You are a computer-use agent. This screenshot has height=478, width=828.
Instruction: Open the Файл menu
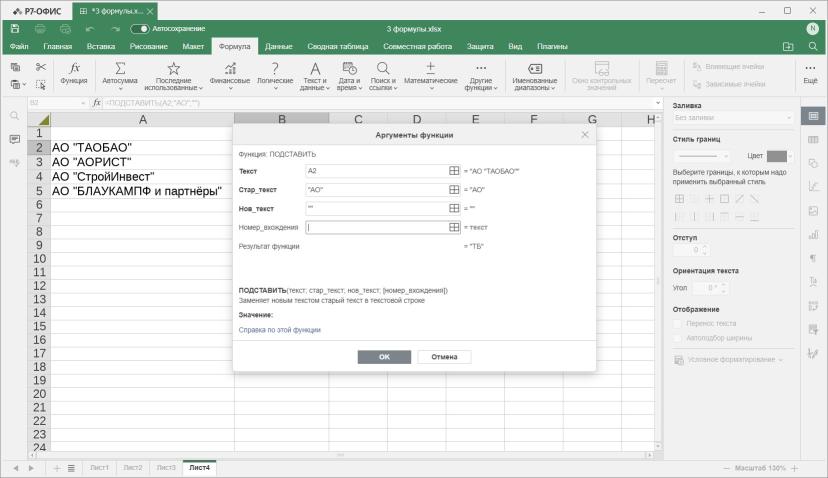pyautogui.click(x=19, y=46)
